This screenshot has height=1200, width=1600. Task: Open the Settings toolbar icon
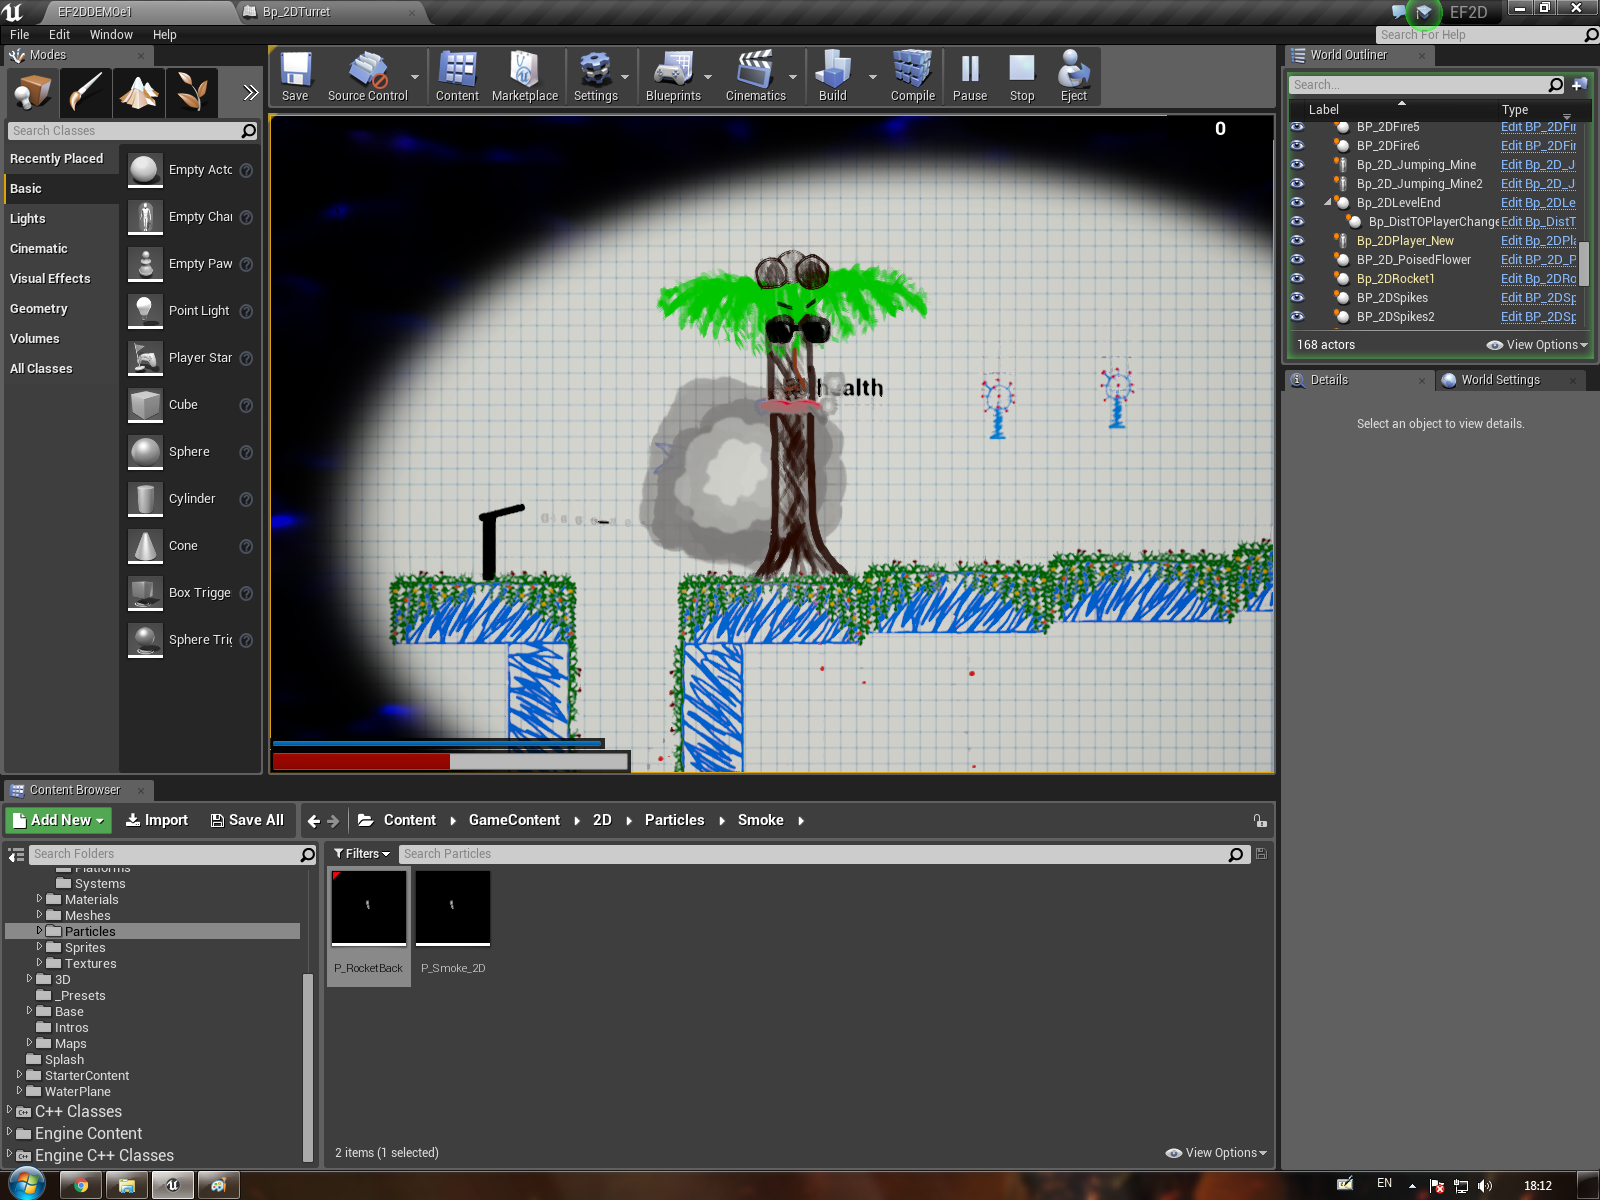point(596,77)
